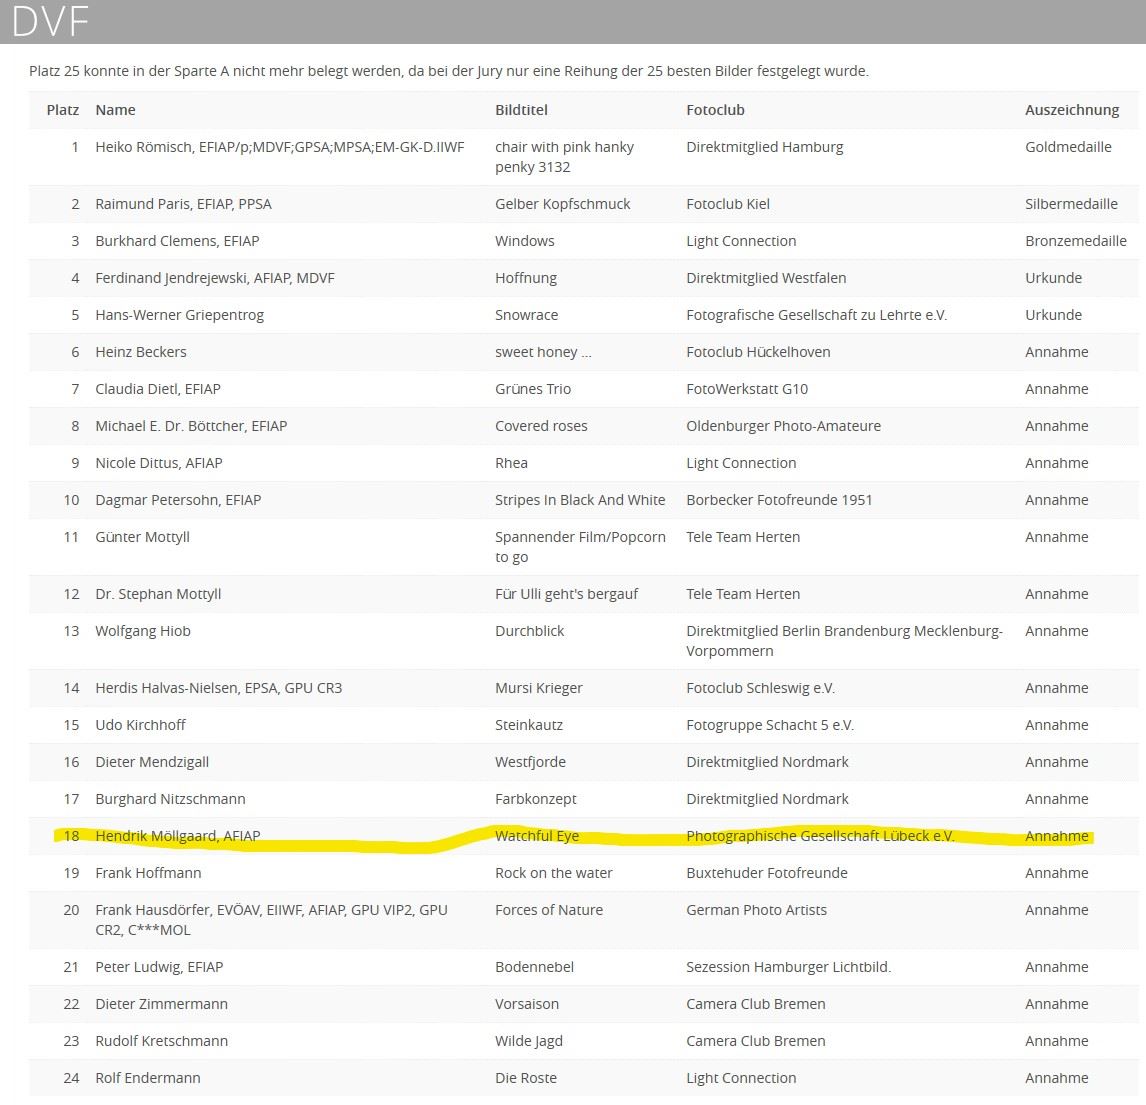Image resolution: width=1146 pixels, height=1105 pixels.
Task: Click the title Gelber Kopfschmuck
Action: tap(563, 204)
